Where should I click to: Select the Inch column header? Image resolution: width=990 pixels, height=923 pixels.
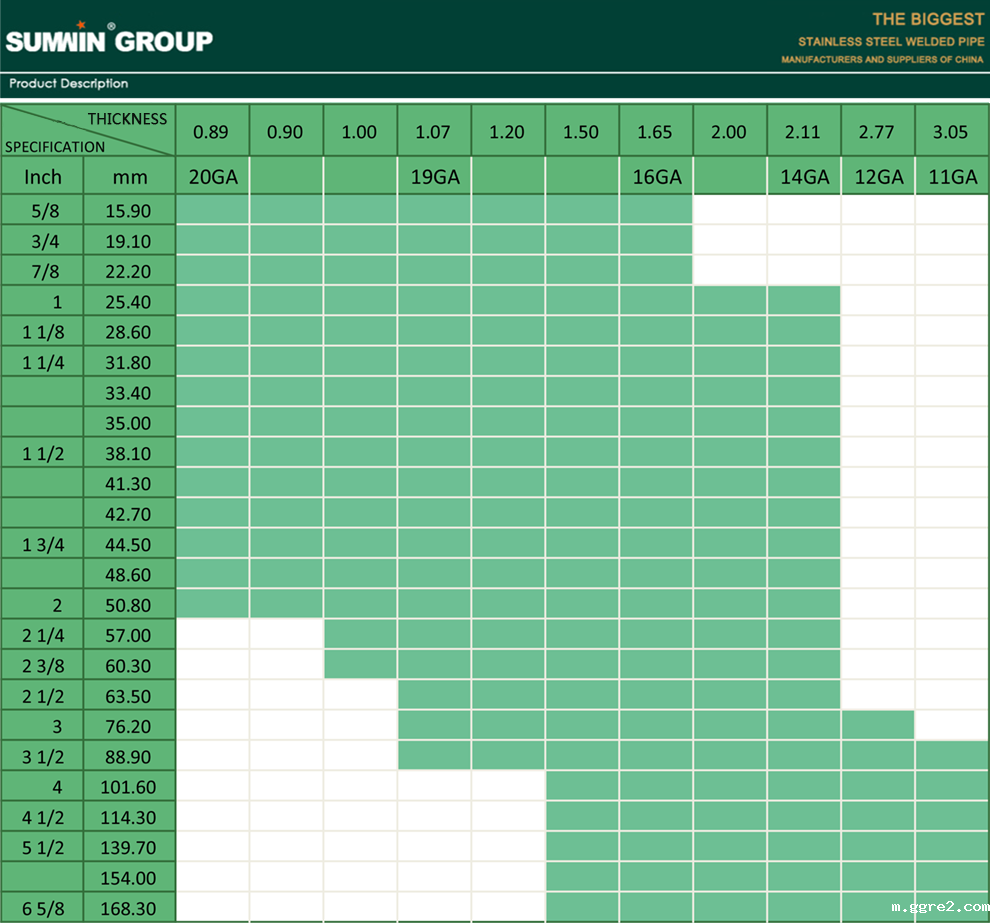pos(43,178)
